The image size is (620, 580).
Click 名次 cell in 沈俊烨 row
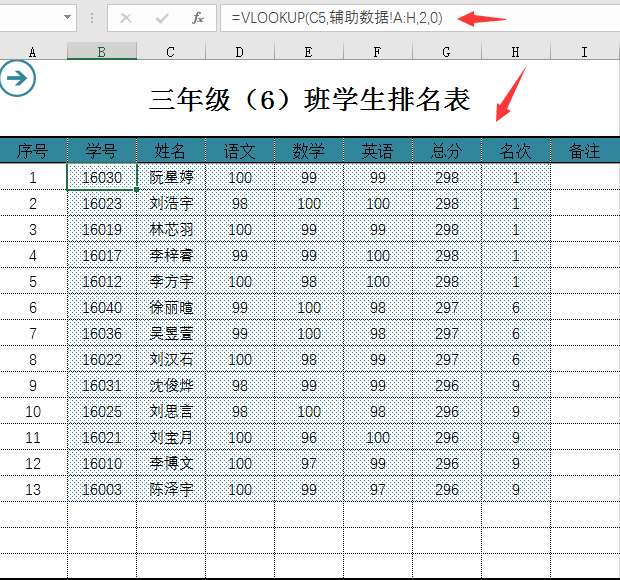point(516,385)
